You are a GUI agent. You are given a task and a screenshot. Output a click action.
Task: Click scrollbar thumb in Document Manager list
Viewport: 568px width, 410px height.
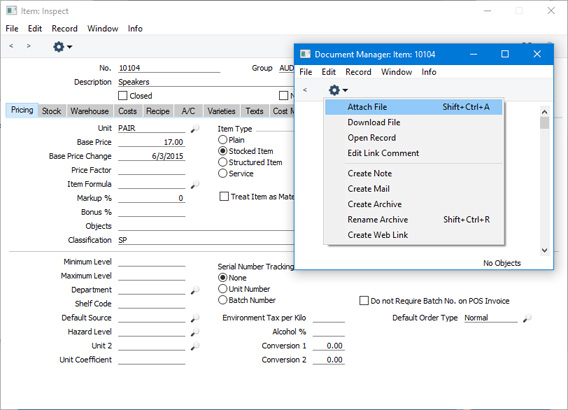pyautogui.click(x=544, y=123)
